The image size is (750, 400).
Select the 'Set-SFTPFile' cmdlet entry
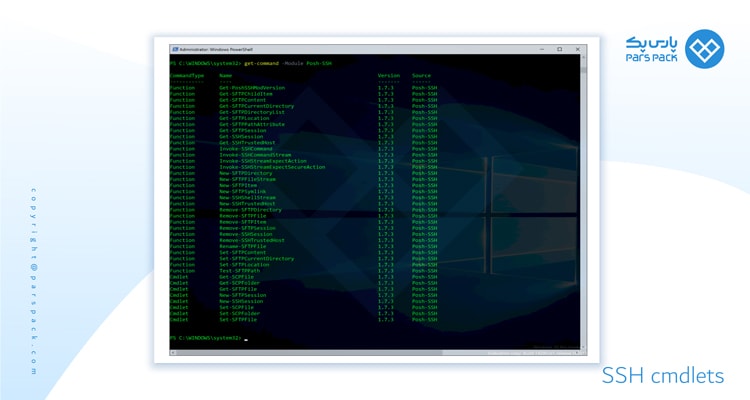(x=238, y=320)
